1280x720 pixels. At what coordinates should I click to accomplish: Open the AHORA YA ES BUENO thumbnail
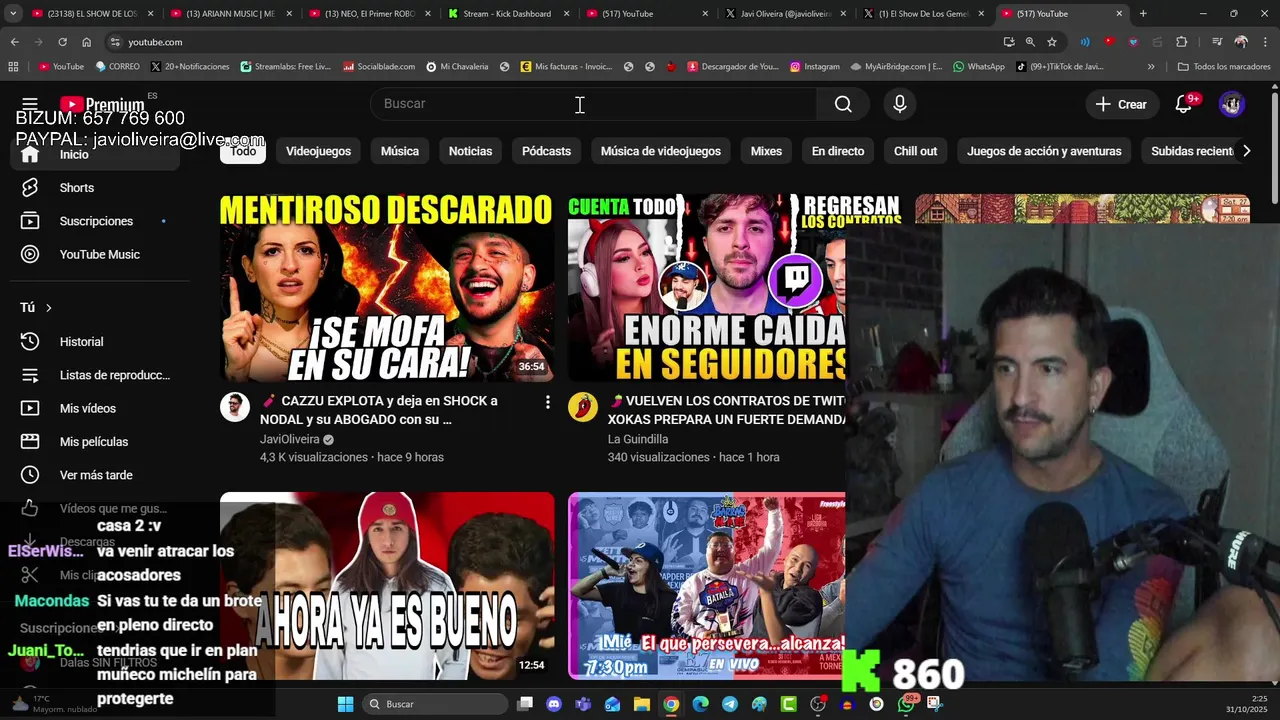(387, 585)
